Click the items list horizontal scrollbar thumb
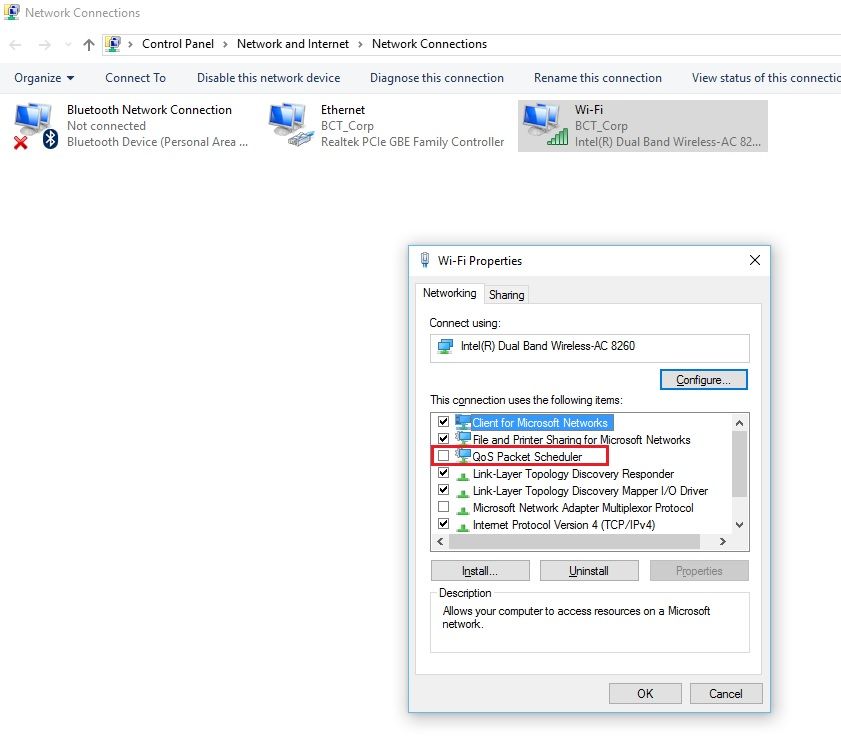The image size is (841, 741). tap(574, 542)
